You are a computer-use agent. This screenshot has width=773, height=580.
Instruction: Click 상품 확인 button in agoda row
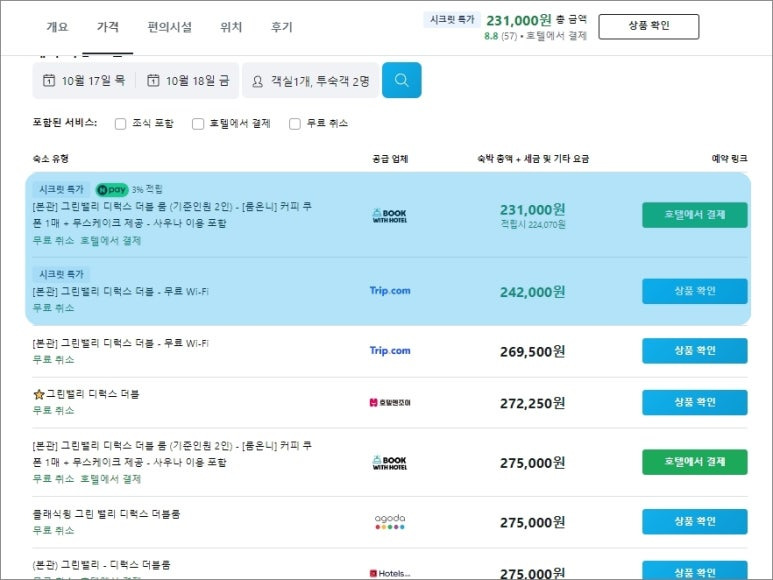point(695,522)
